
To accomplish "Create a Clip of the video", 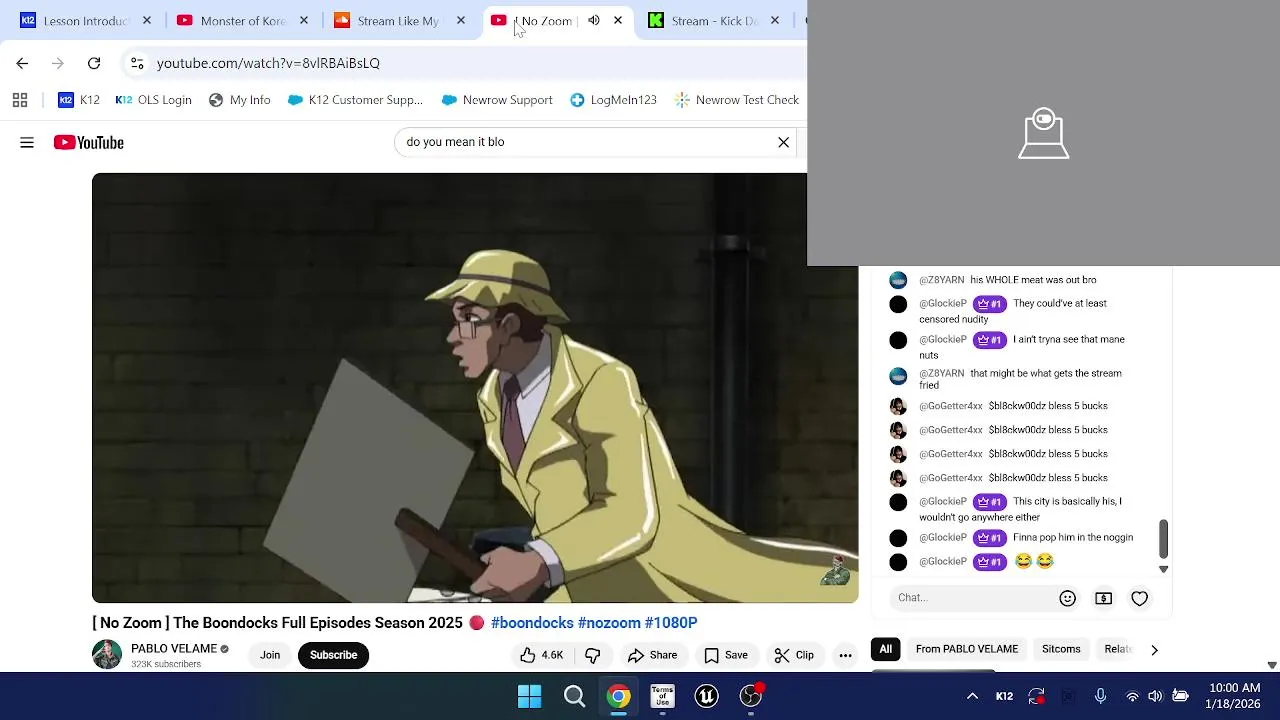I will click(794, 655).
